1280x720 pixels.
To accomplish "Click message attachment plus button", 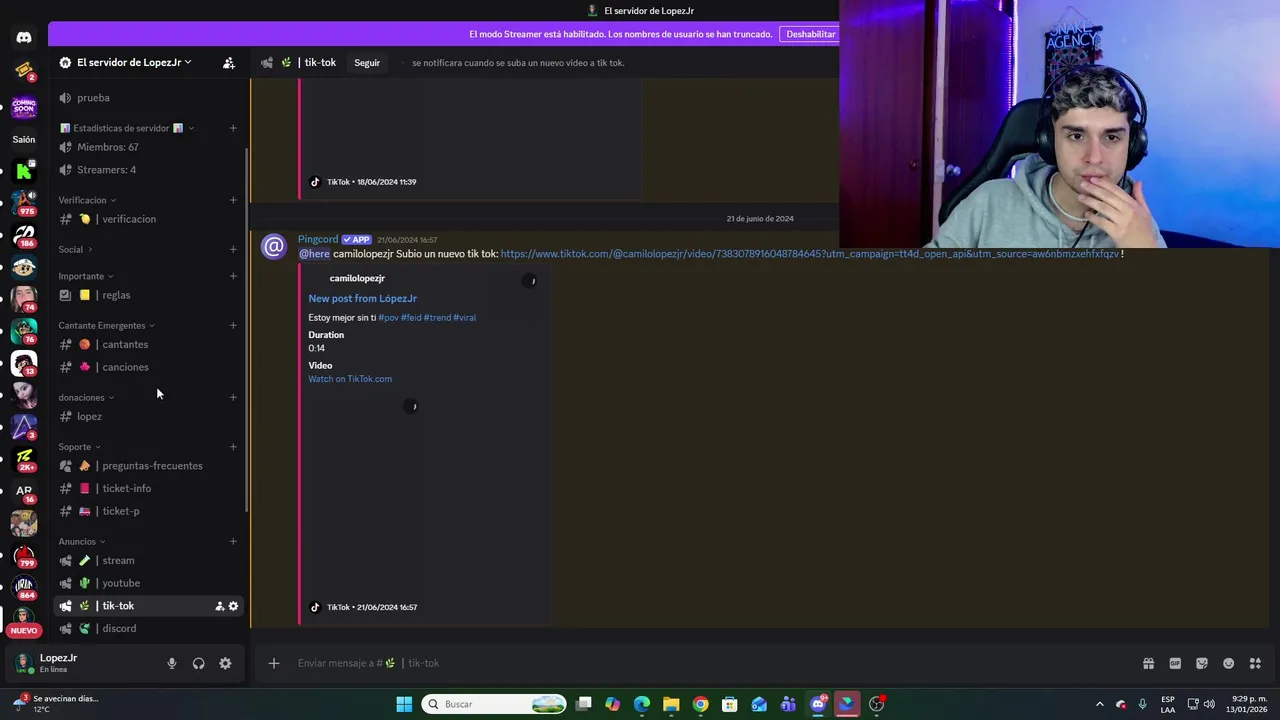I will [x=273, y=663].
